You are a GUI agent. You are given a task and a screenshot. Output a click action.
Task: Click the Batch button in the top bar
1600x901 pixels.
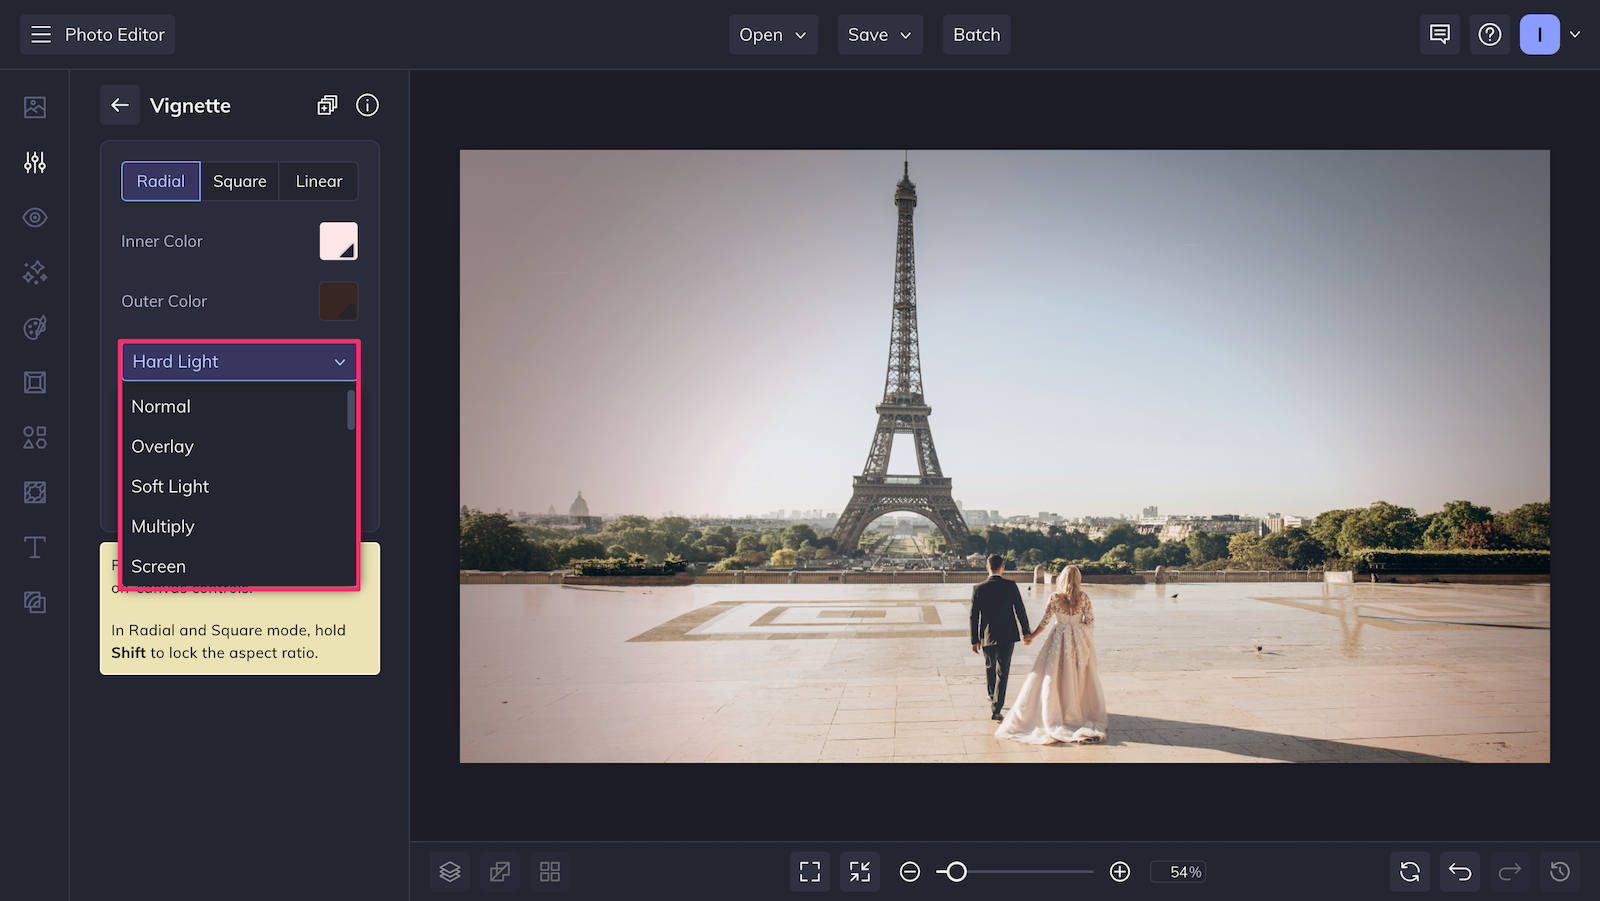[976, 34]
